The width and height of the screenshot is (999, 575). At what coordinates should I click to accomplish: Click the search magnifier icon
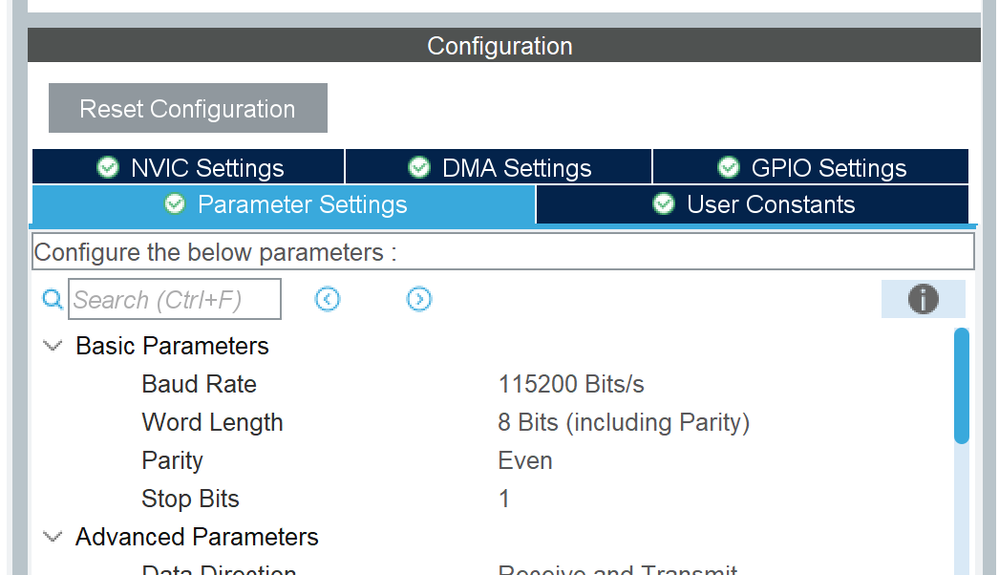point(52,299)
